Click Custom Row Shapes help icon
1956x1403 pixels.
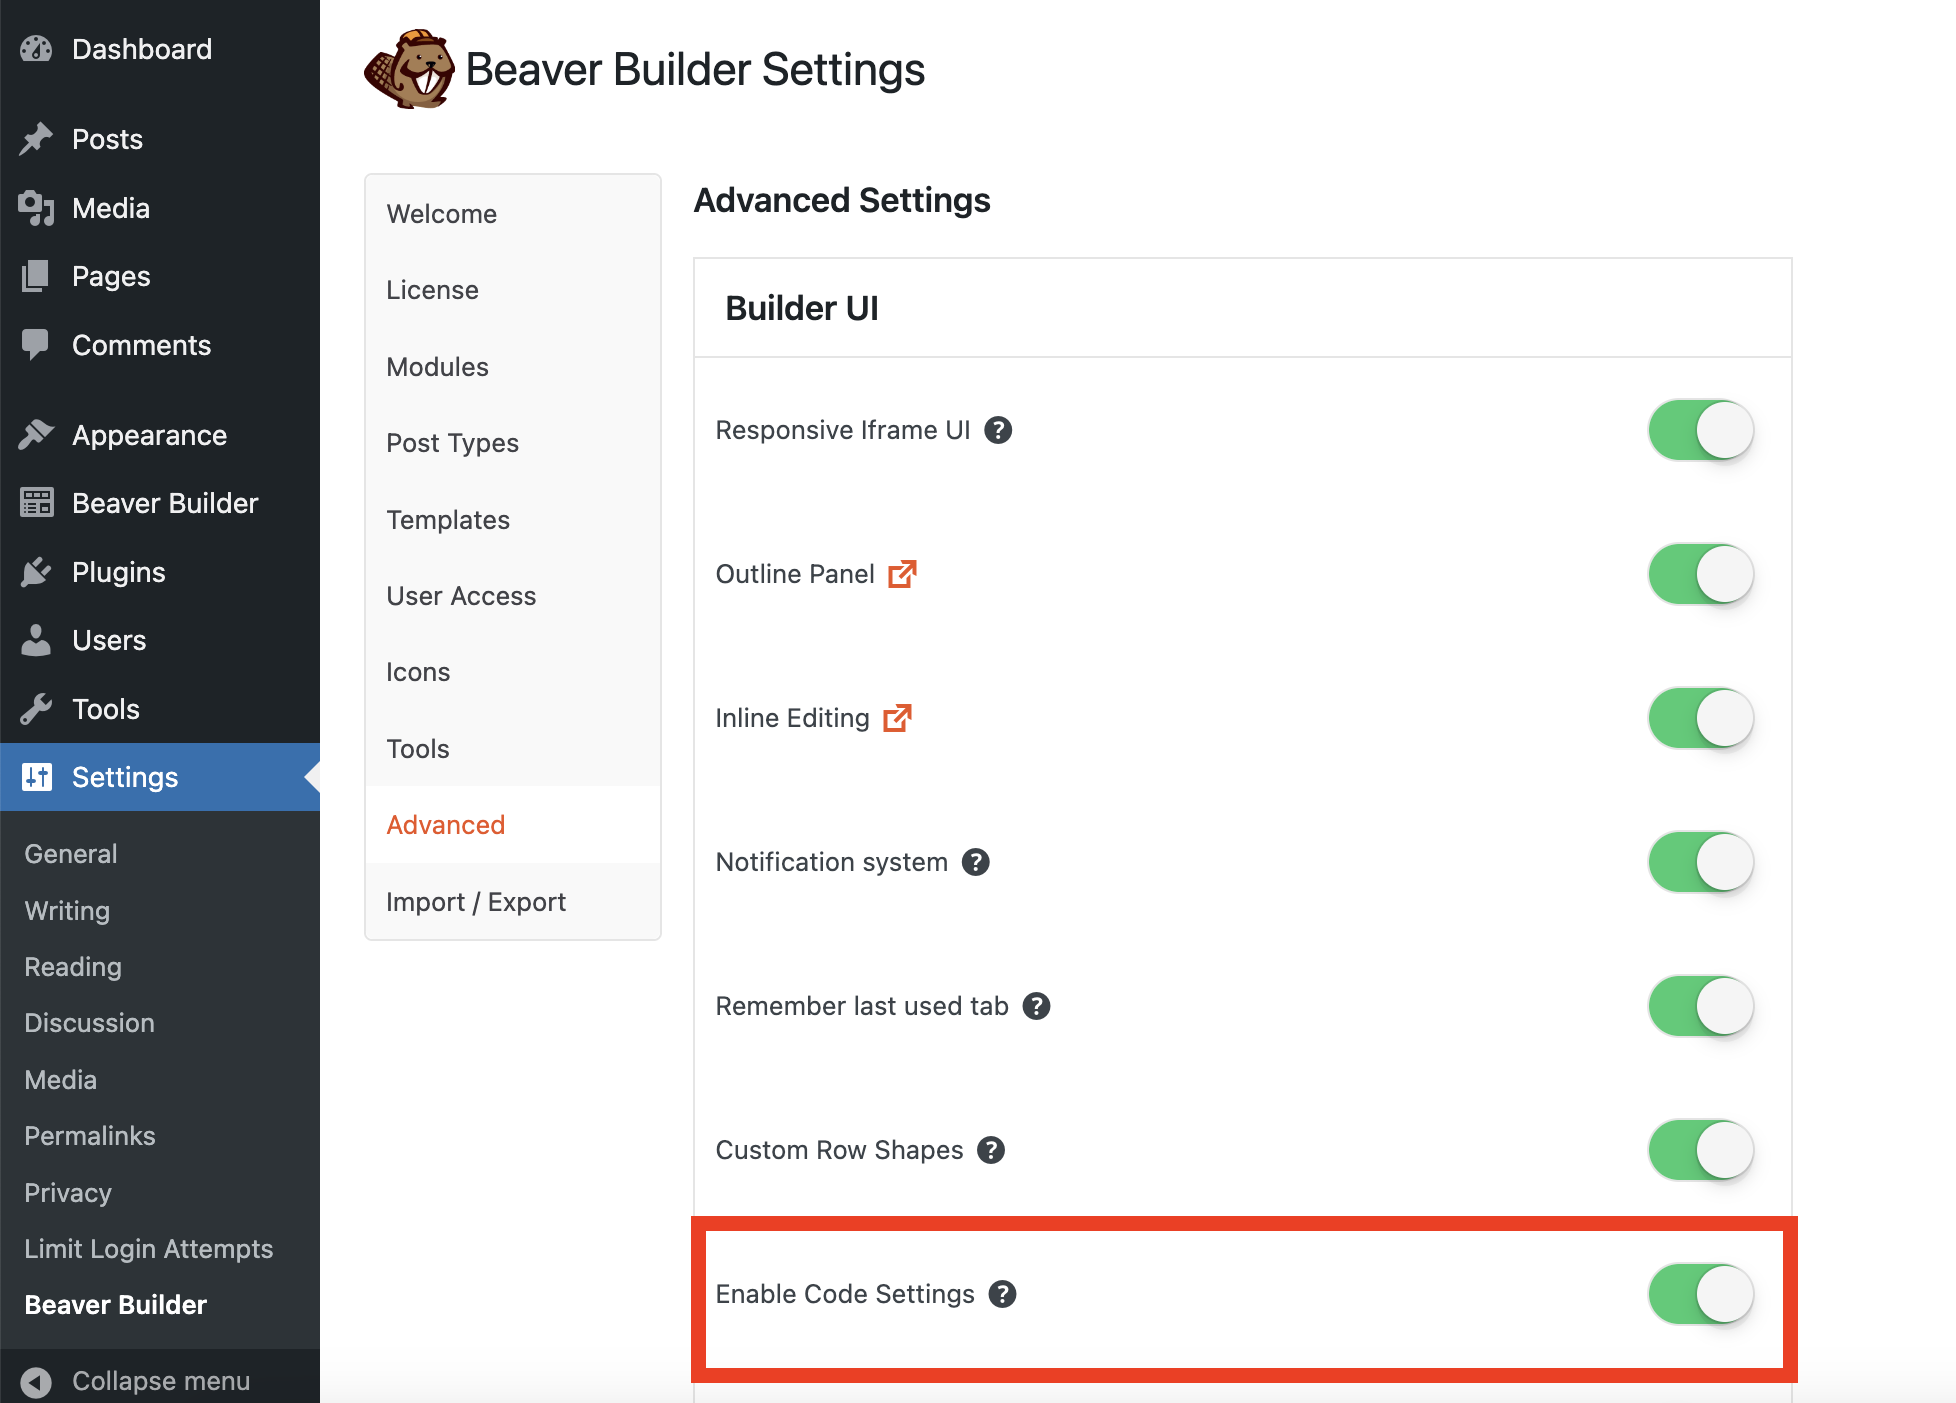point(990,1150)
